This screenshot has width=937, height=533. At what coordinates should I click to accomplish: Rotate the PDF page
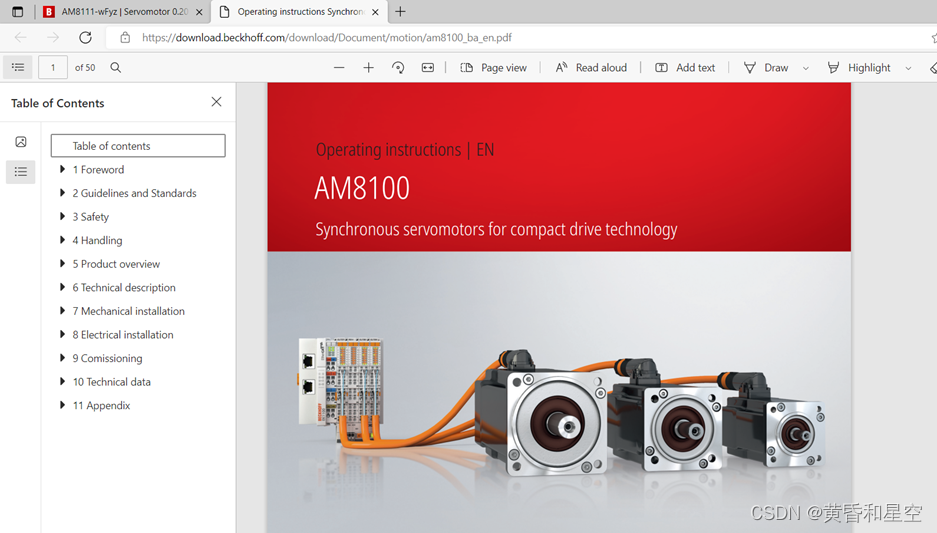pos(398,68)
